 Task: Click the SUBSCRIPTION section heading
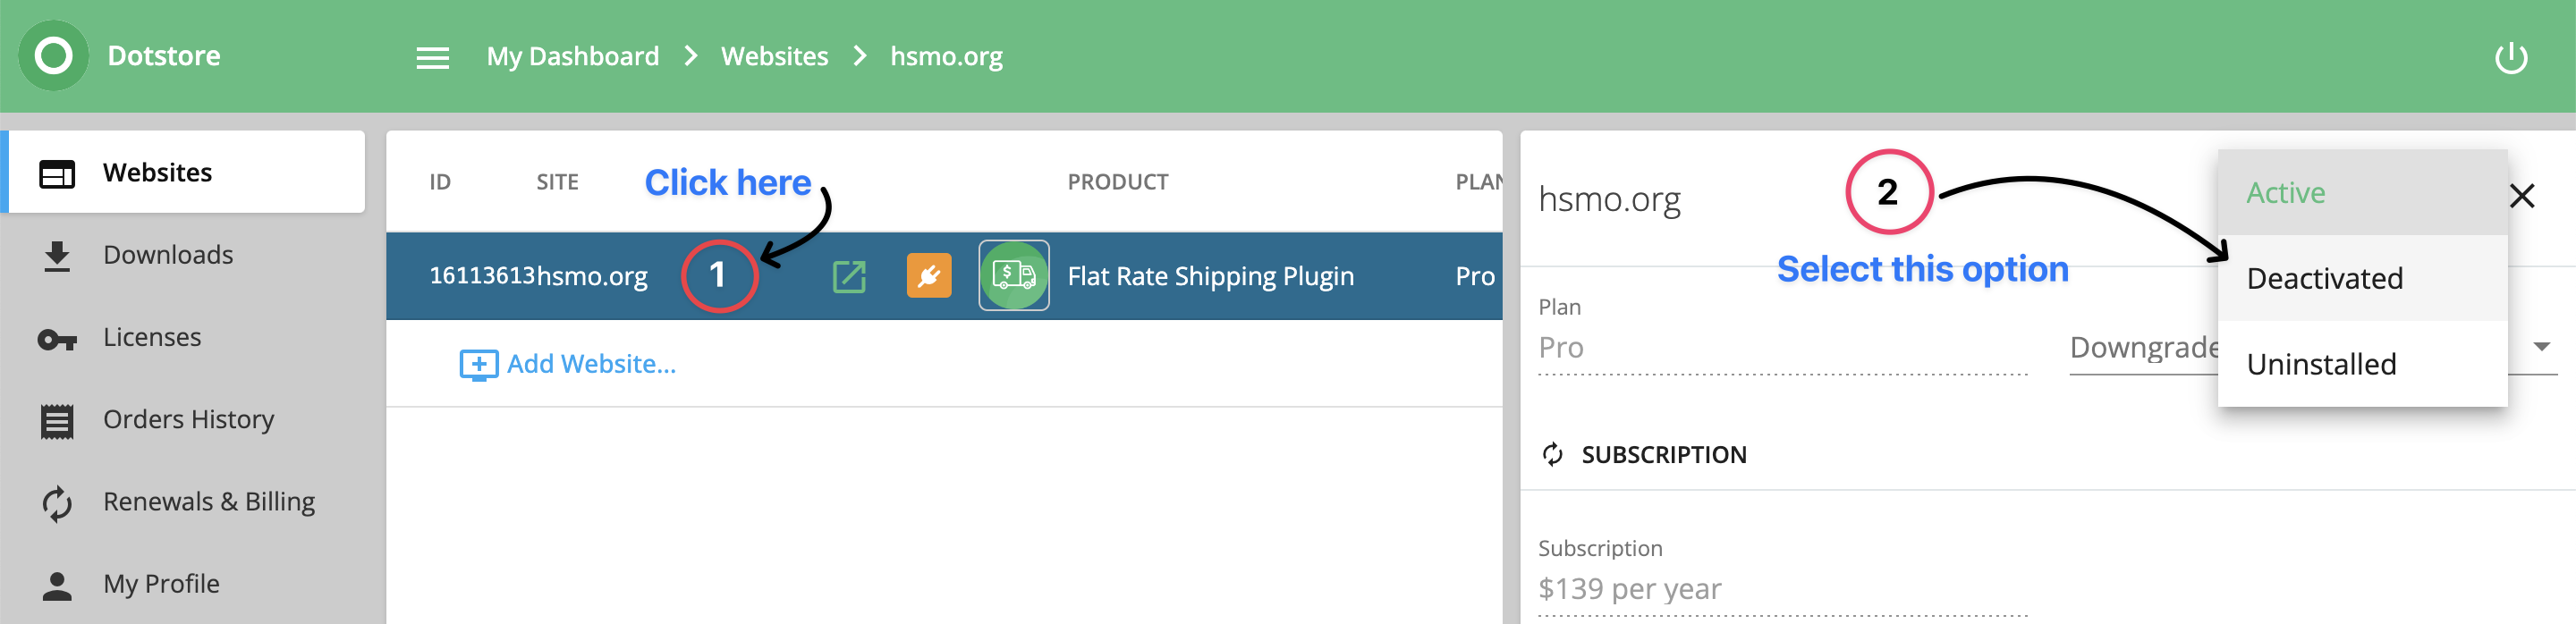1663,455
